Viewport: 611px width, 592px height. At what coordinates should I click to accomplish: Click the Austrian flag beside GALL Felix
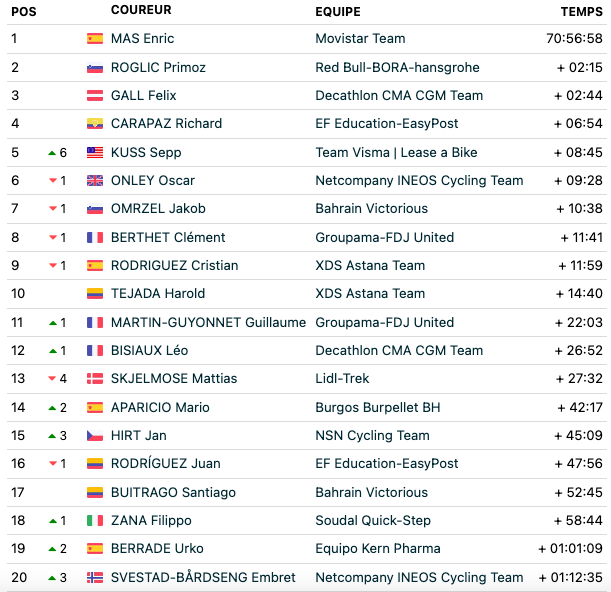click(95, 95)
